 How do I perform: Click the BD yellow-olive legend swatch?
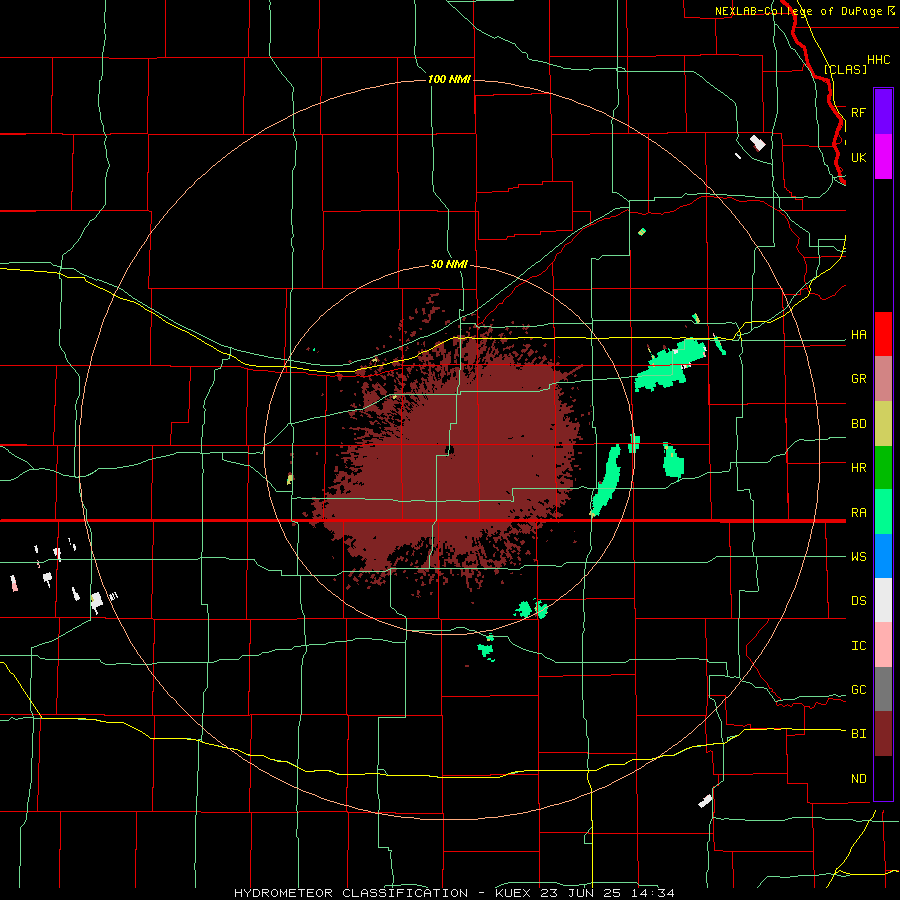point(883,424)
